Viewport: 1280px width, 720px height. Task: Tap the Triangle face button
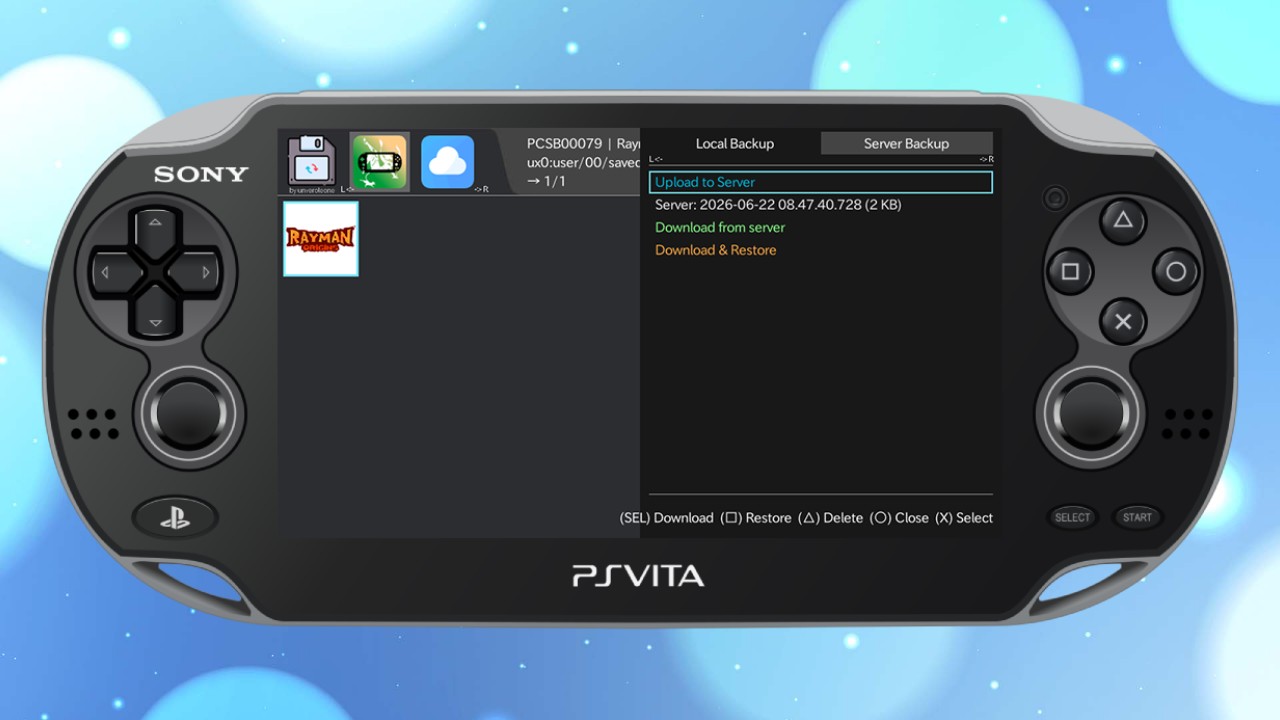point(1123,220)
